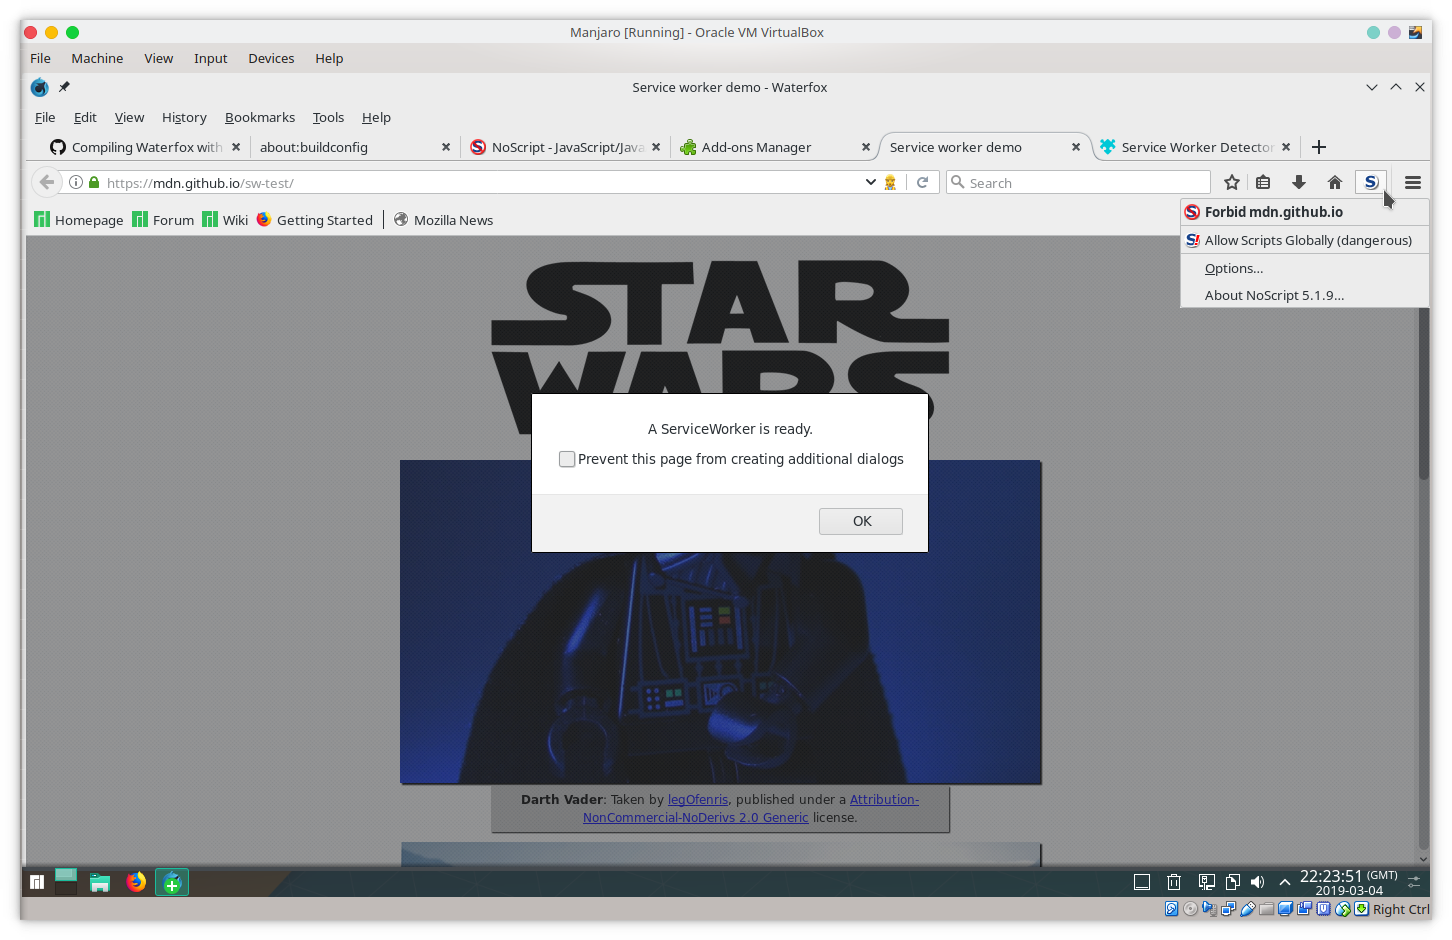This screenshot has width=1452, height=940.
Task: Expand hidden system tray icons arrow
Action: (x=1285, y=882)
